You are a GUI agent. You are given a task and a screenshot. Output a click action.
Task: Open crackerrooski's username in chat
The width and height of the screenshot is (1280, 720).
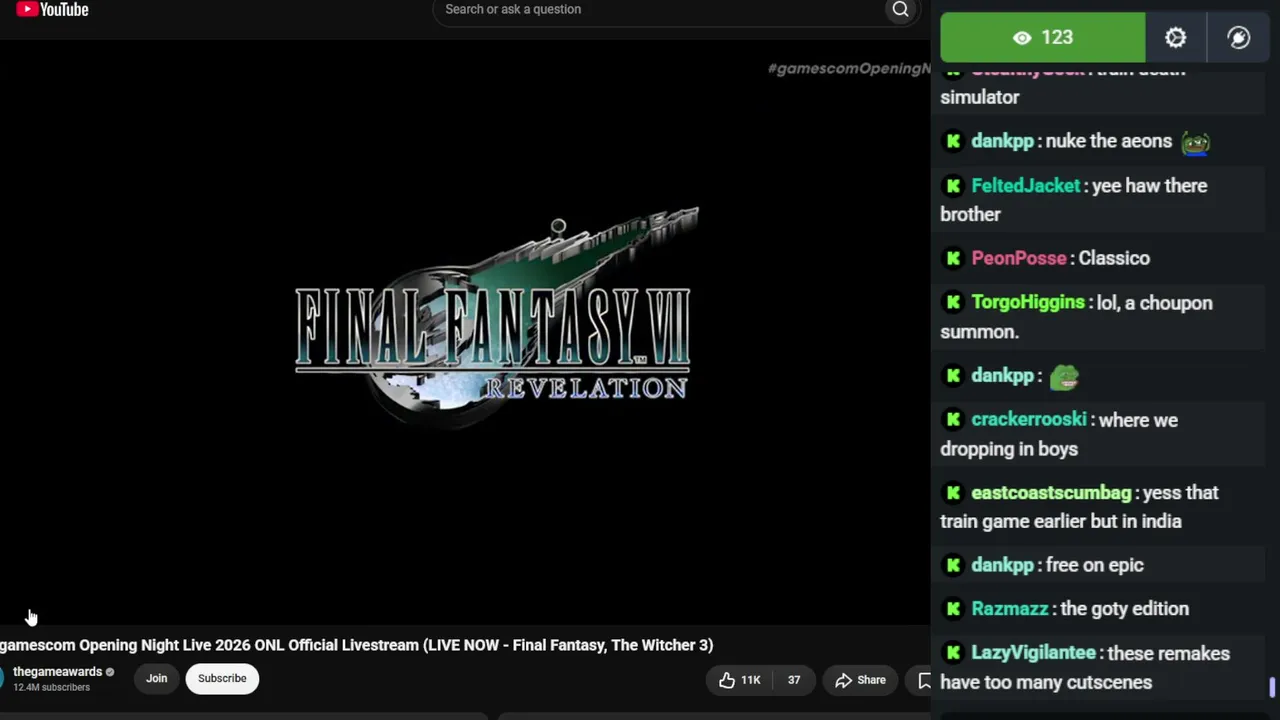(x=1028, y=420)
